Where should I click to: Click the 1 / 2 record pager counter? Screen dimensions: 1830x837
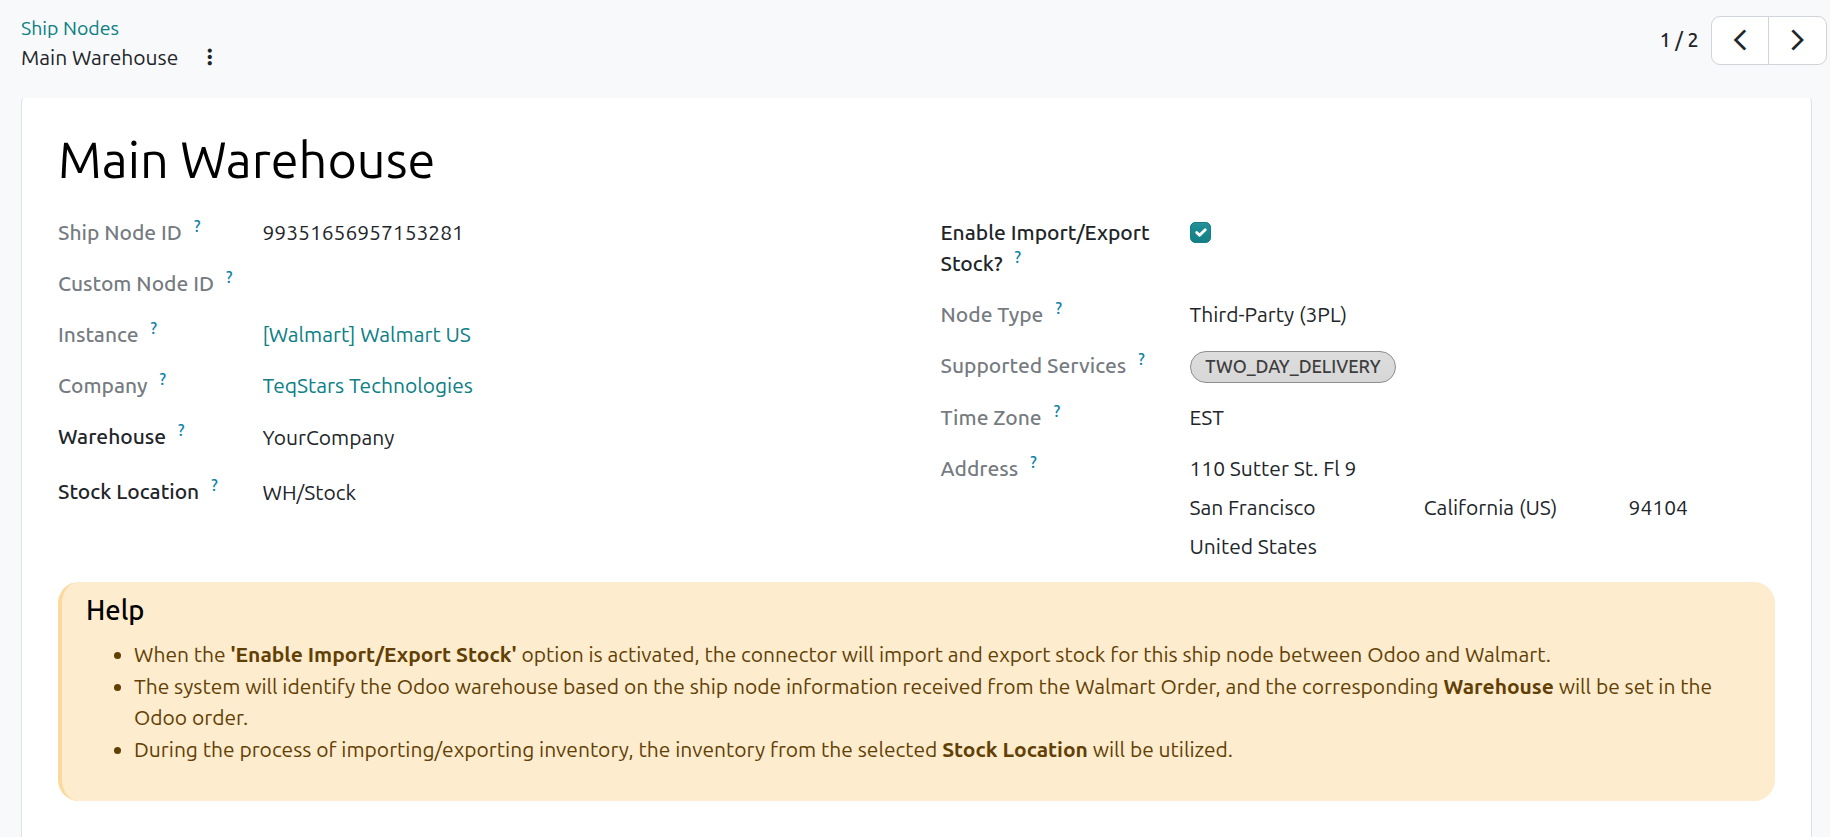1679,41
